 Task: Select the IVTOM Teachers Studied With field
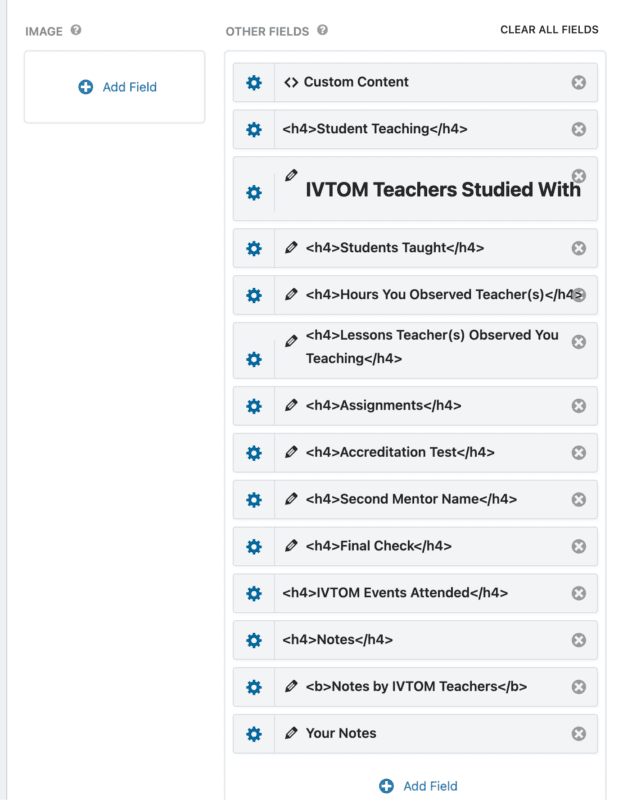(442, 189)
